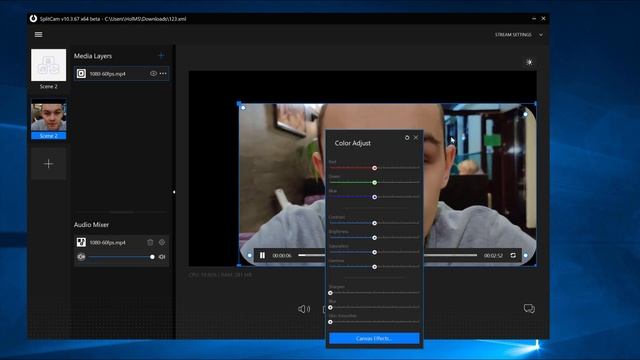Open audio settings gear for 1080-60fps.mp4
This screenshot has height=360, width=640.
click(x=162, y=242)
